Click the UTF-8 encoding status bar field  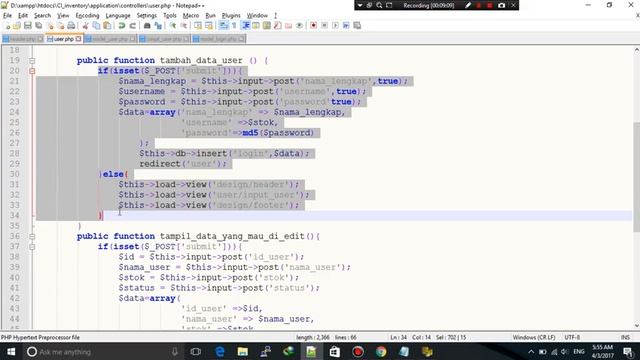pos(572,338)
